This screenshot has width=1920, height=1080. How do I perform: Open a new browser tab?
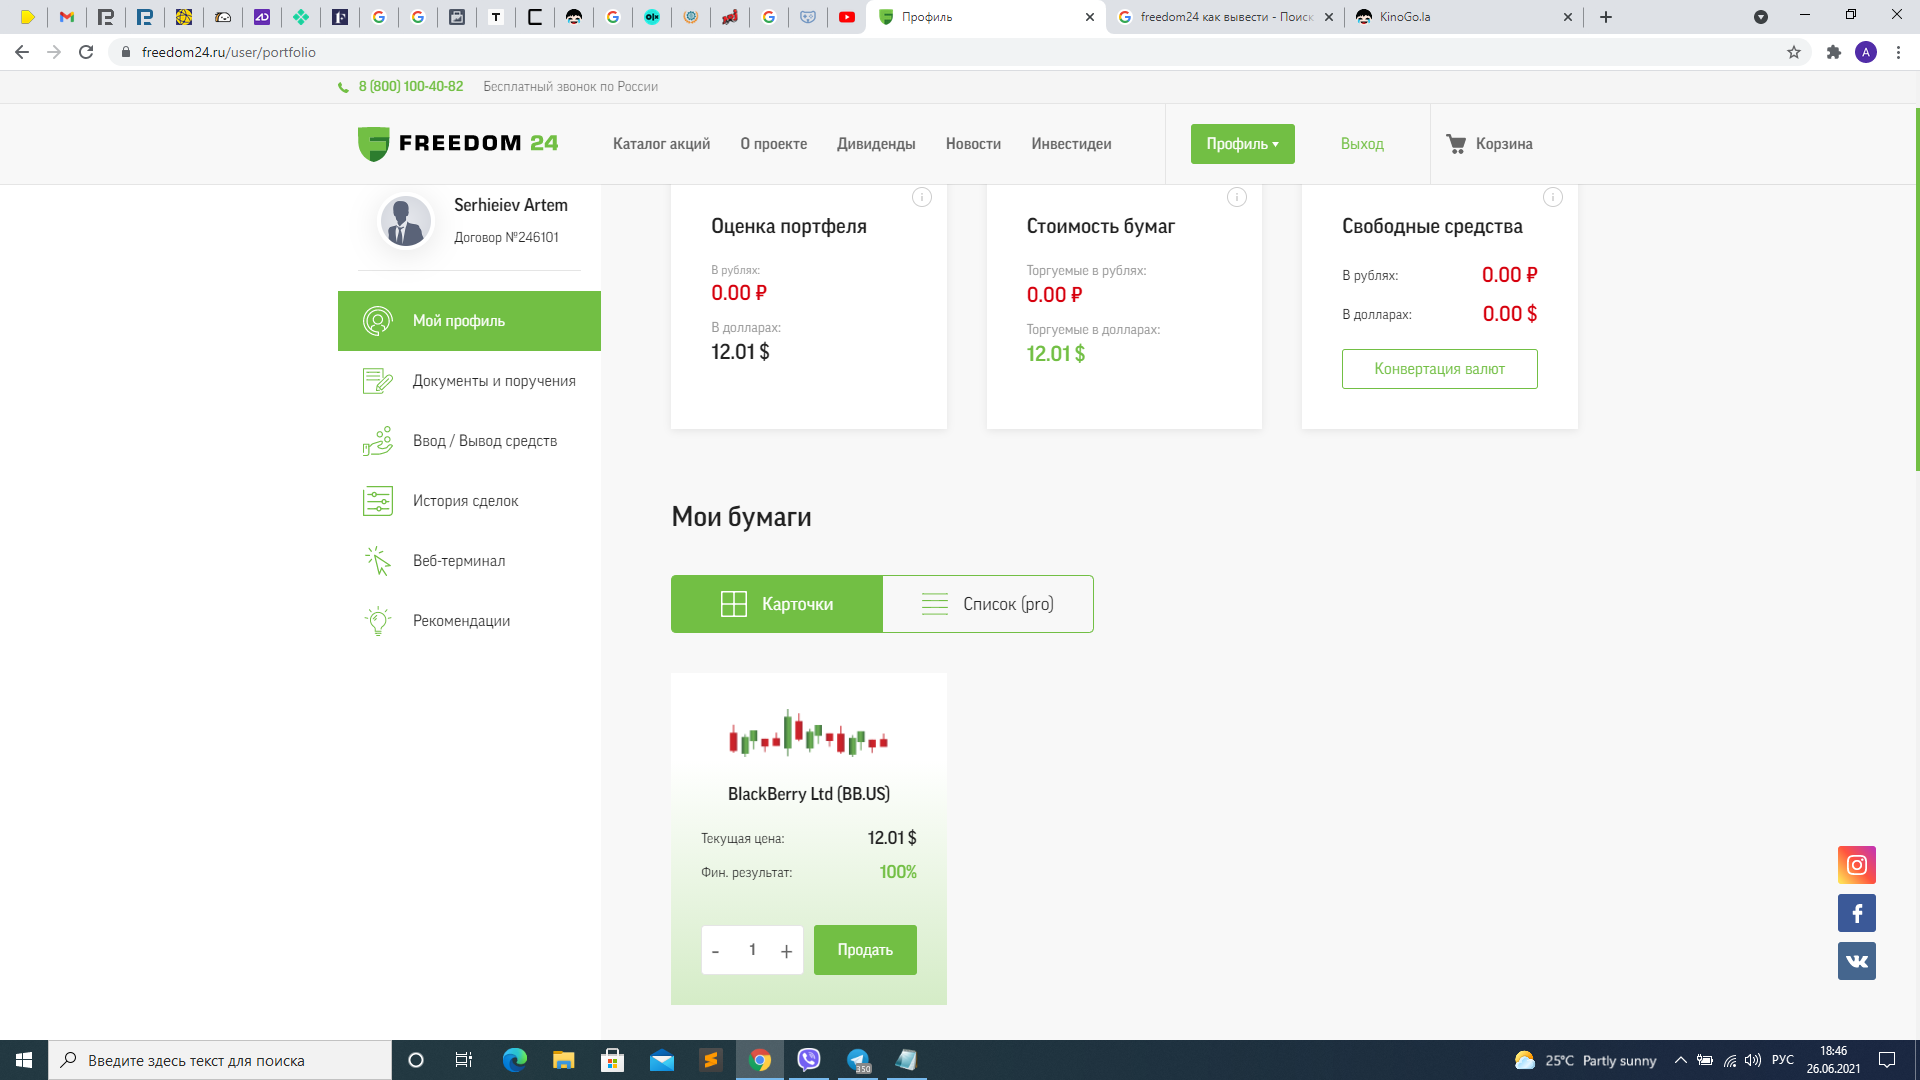[x=1606, y=17]
